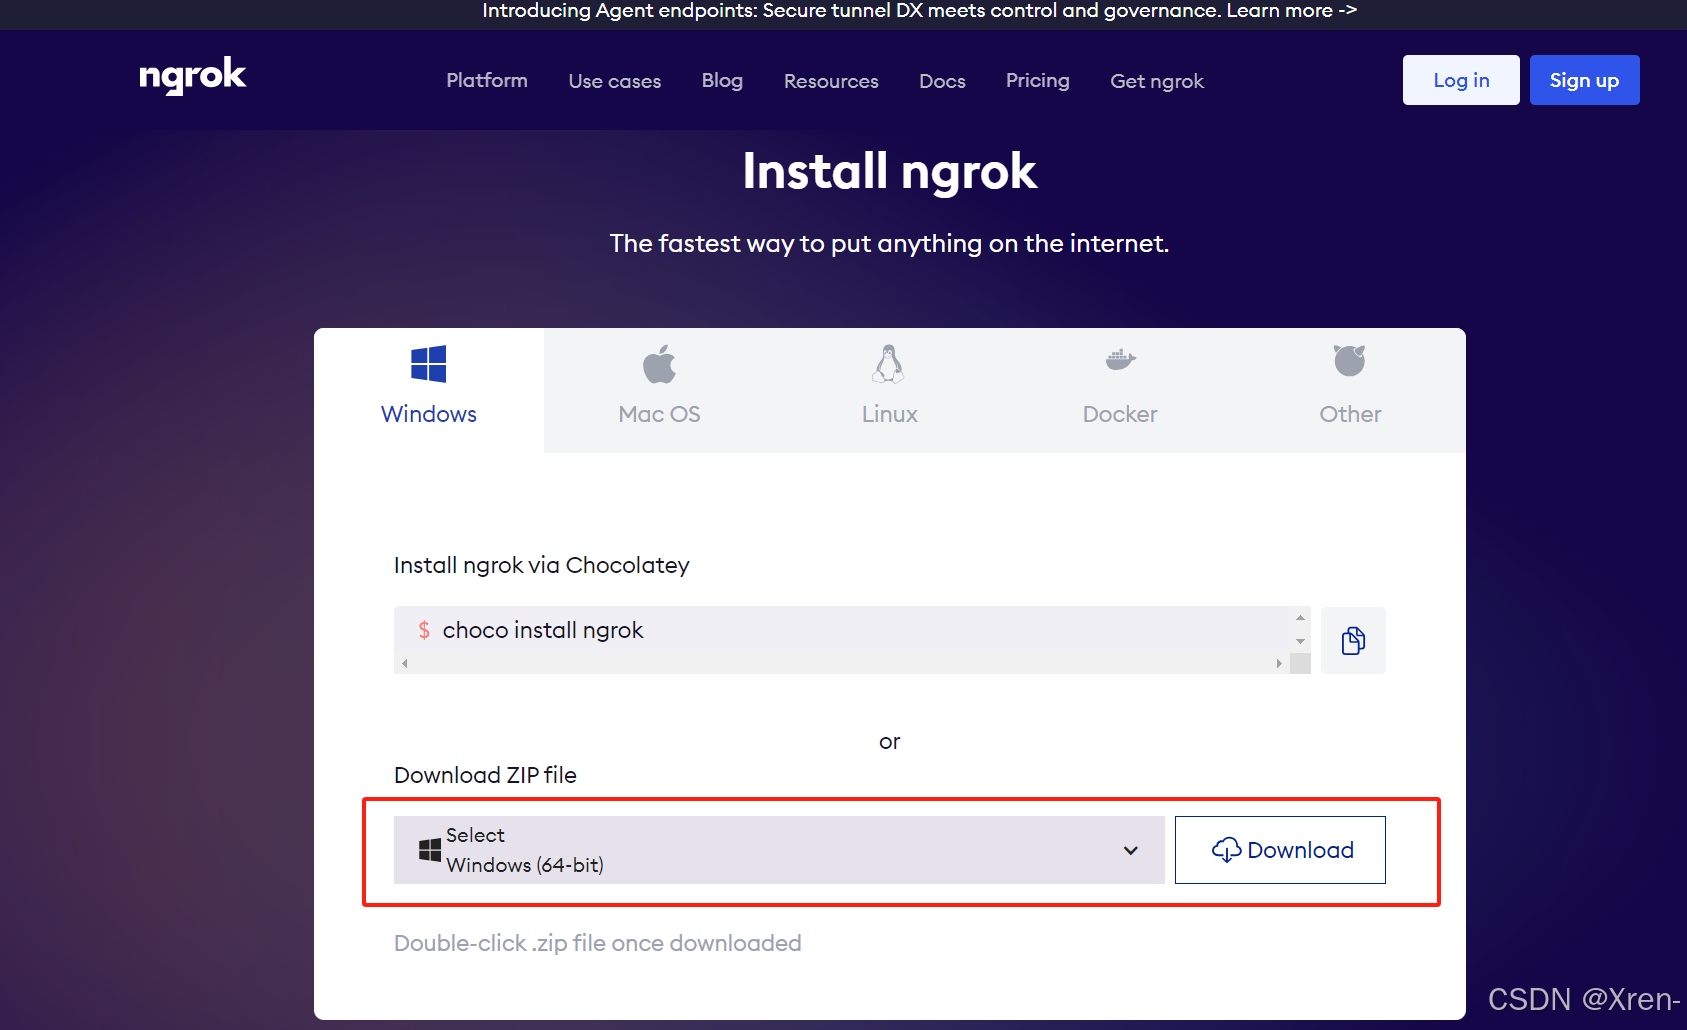Open the Resources menu item

tap(830, 81)
